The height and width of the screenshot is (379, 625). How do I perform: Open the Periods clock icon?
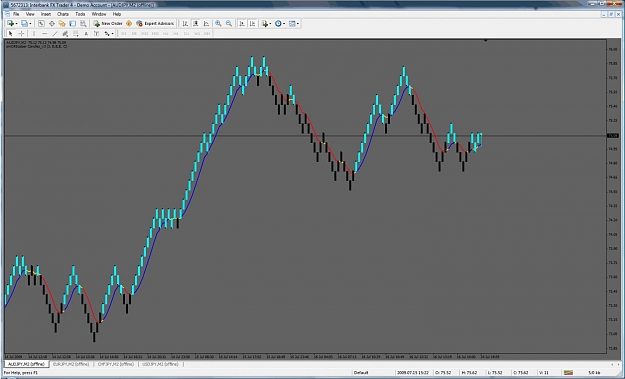(x=278, y=24)
